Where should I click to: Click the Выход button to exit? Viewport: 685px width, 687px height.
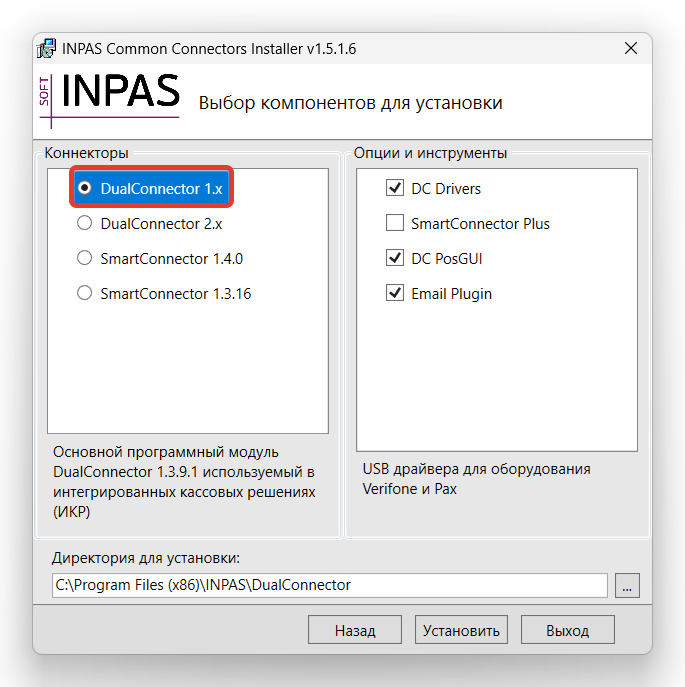567,630
